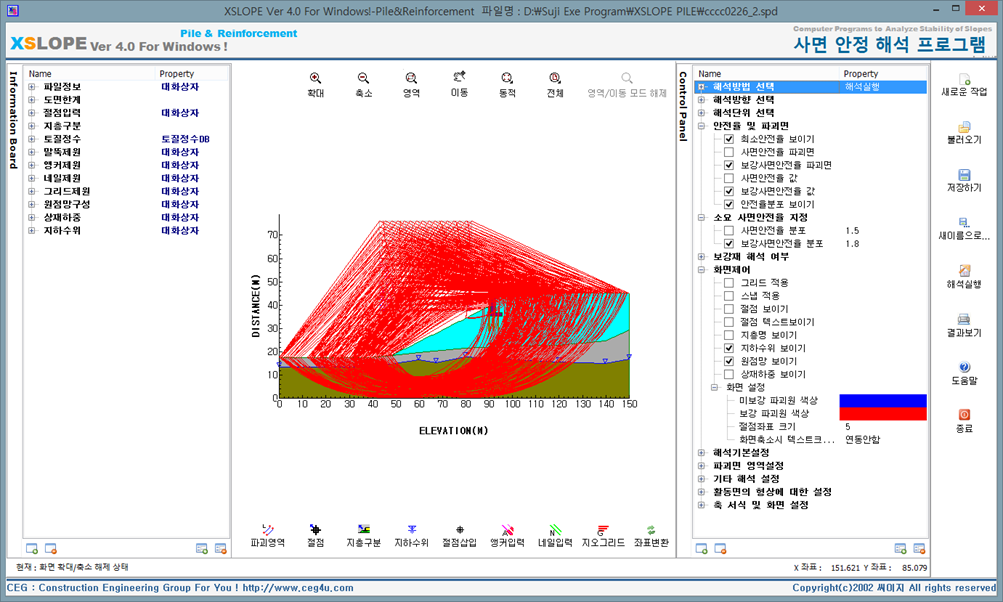Viewport: 1003px width, 602px height.
Task: Click the 축소 zoom-out magnifier icon
Action: 363,78
